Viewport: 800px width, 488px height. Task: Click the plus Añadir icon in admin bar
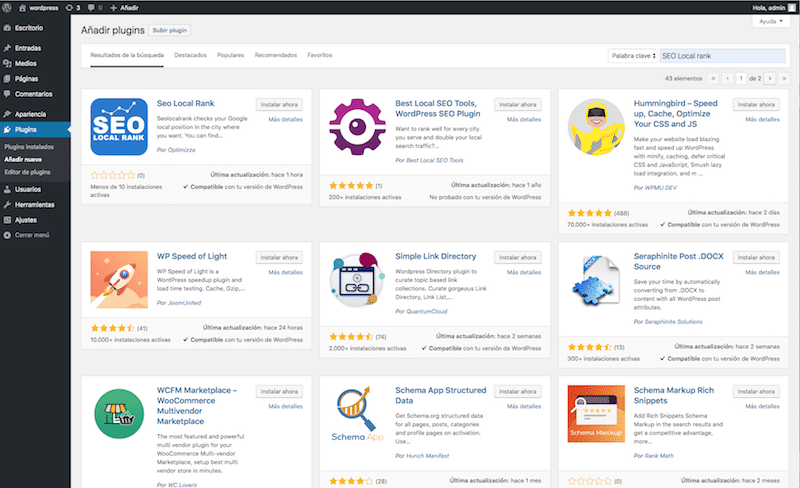113,8
